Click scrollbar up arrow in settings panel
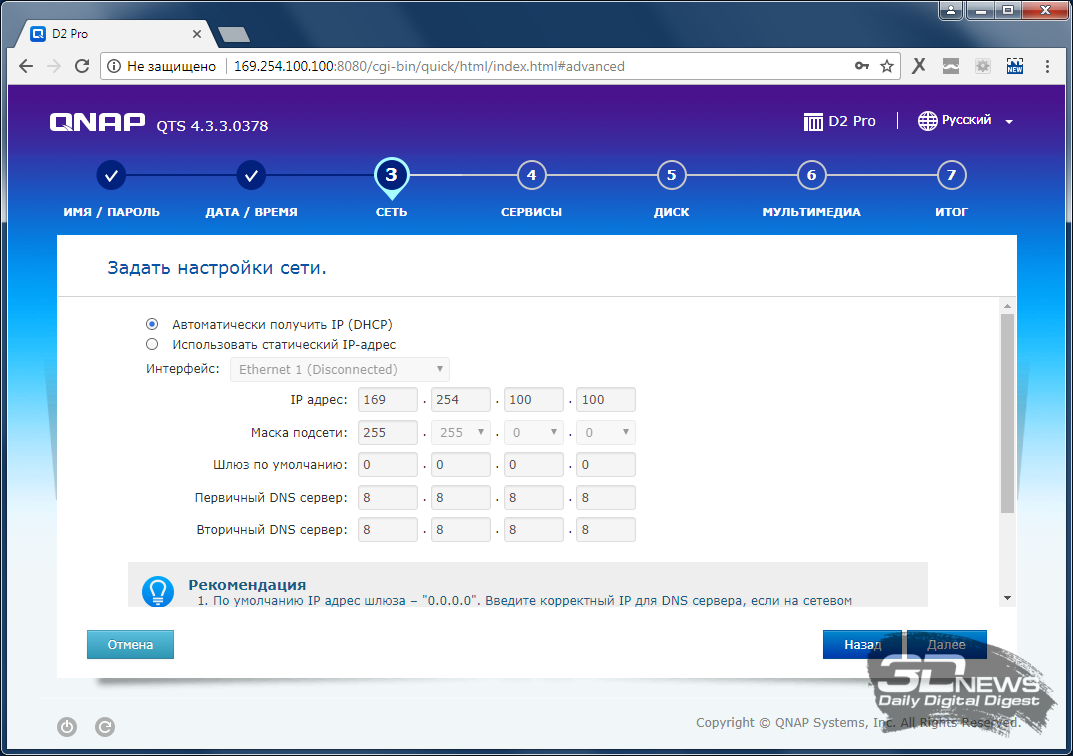Viewport: 1073px width, 756px height. coord(1007,306)
